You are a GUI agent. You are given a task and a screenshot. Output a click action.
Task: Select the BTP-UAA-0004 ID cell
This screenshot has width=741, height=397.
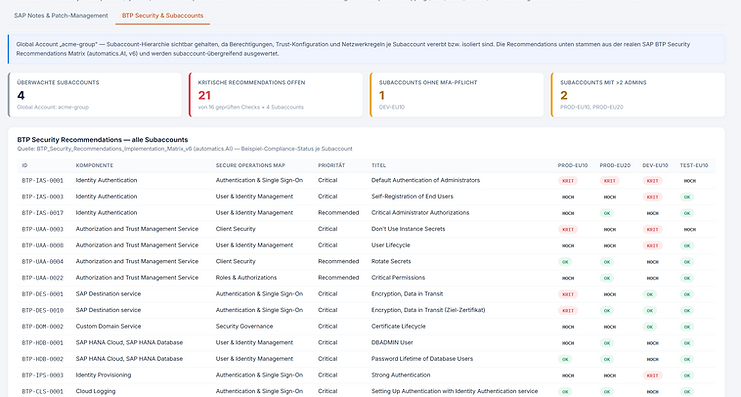point(43,261)
